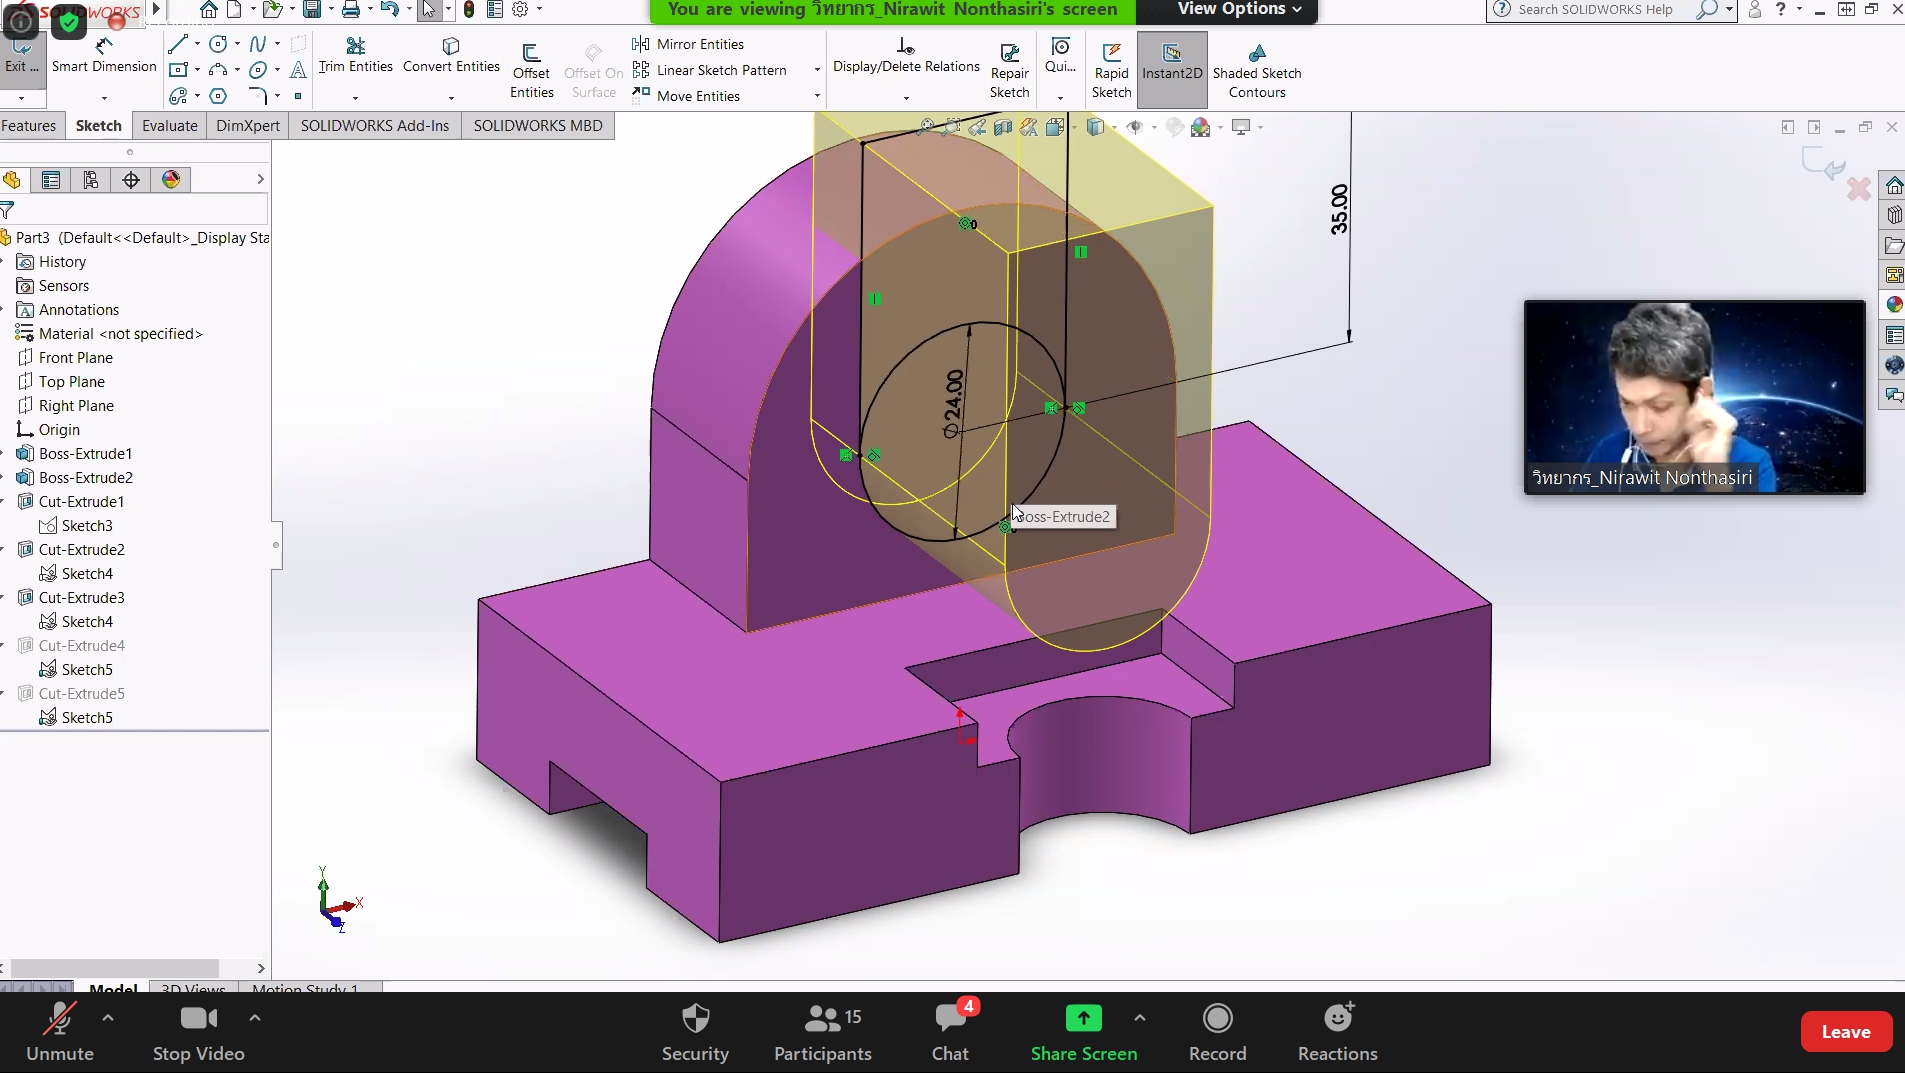This screenshot has height=1073, width=1905.
Task: Toggle Quick Snaps button
Action: coord(1060,56)
